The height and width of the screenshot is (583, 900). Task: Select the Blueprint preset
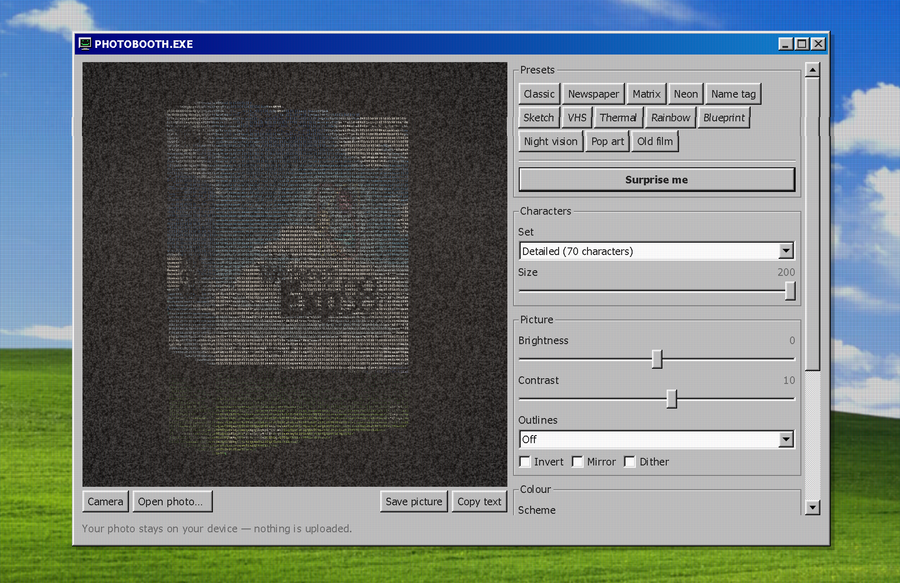coord(724,118)
